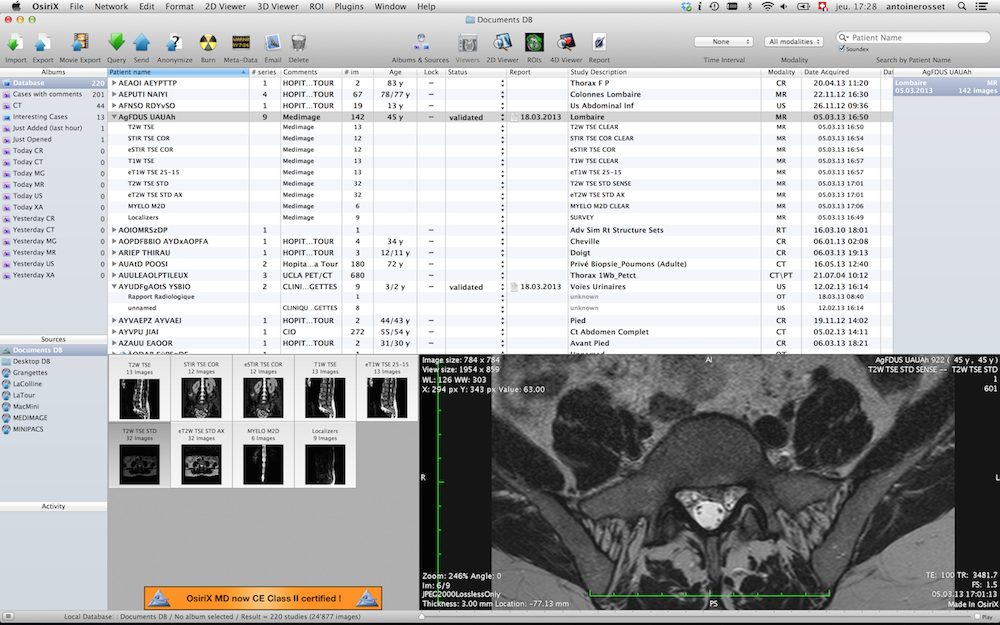Select the MYELO M2D series row
This screenshot has width=1000, height=625.
pyautogui.click(x=500, y=206)
